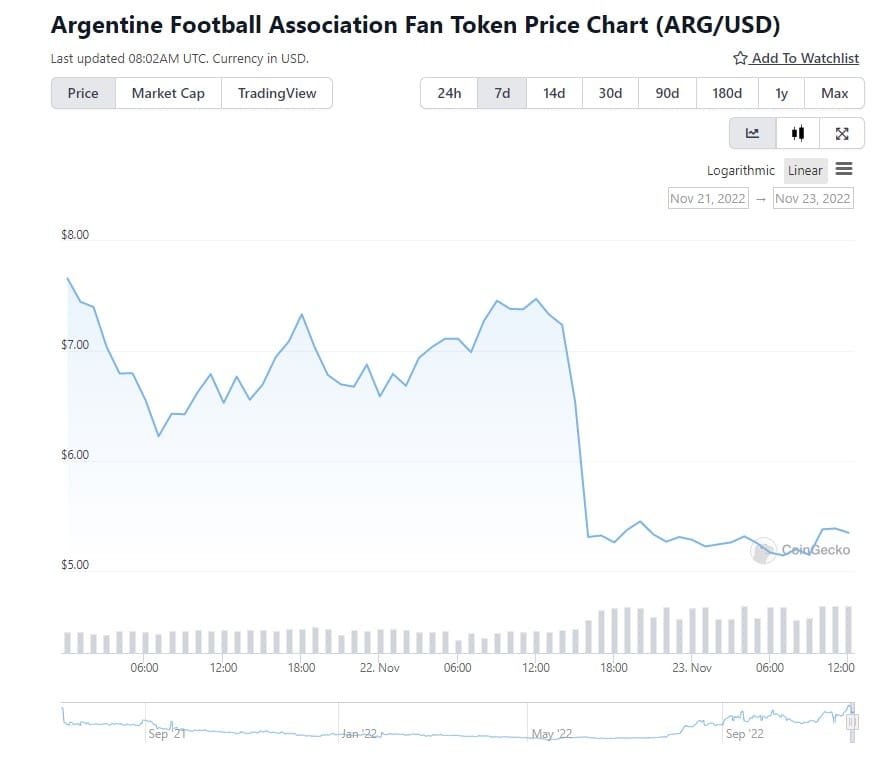Click the arrow between date fields
The width and height of the screenshot is (895, 758).
[x=761, y=198]
